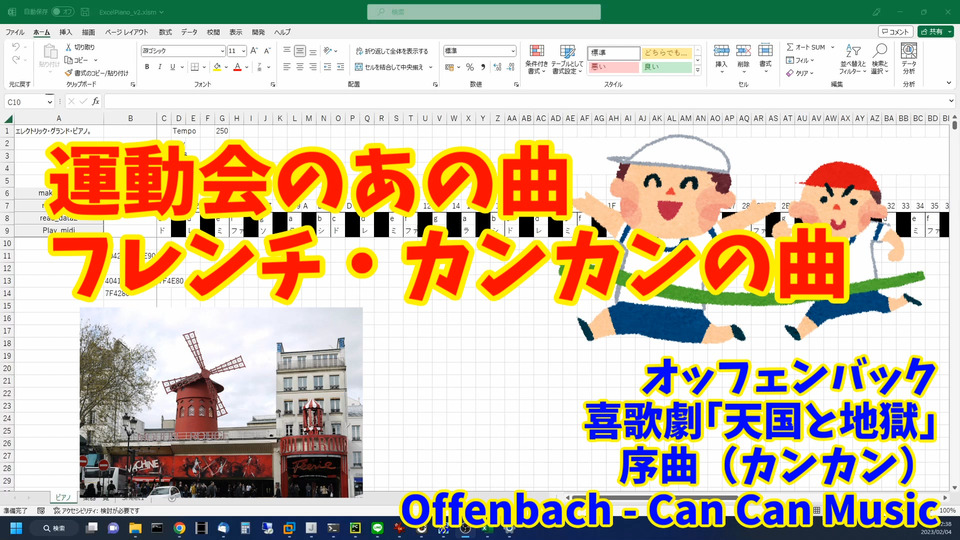Click the Increase Indent icon

340,67
